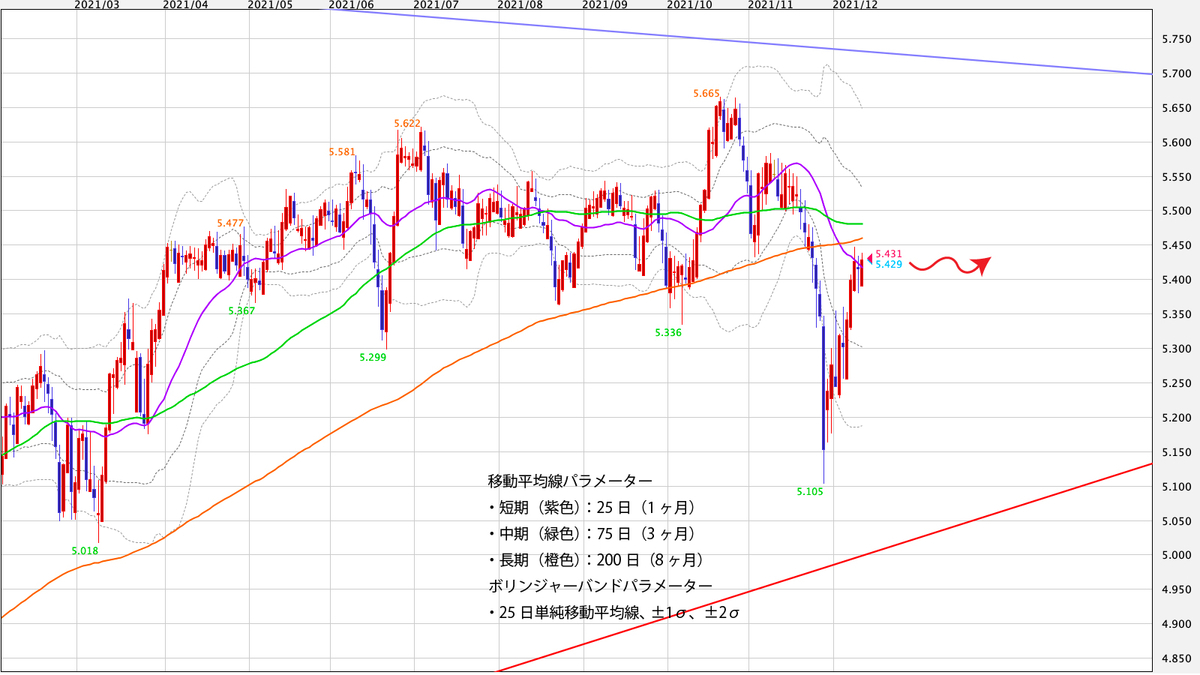
Task: Click the 2021/07 date label
Action: pyautogui.click(x=436, y=5)
